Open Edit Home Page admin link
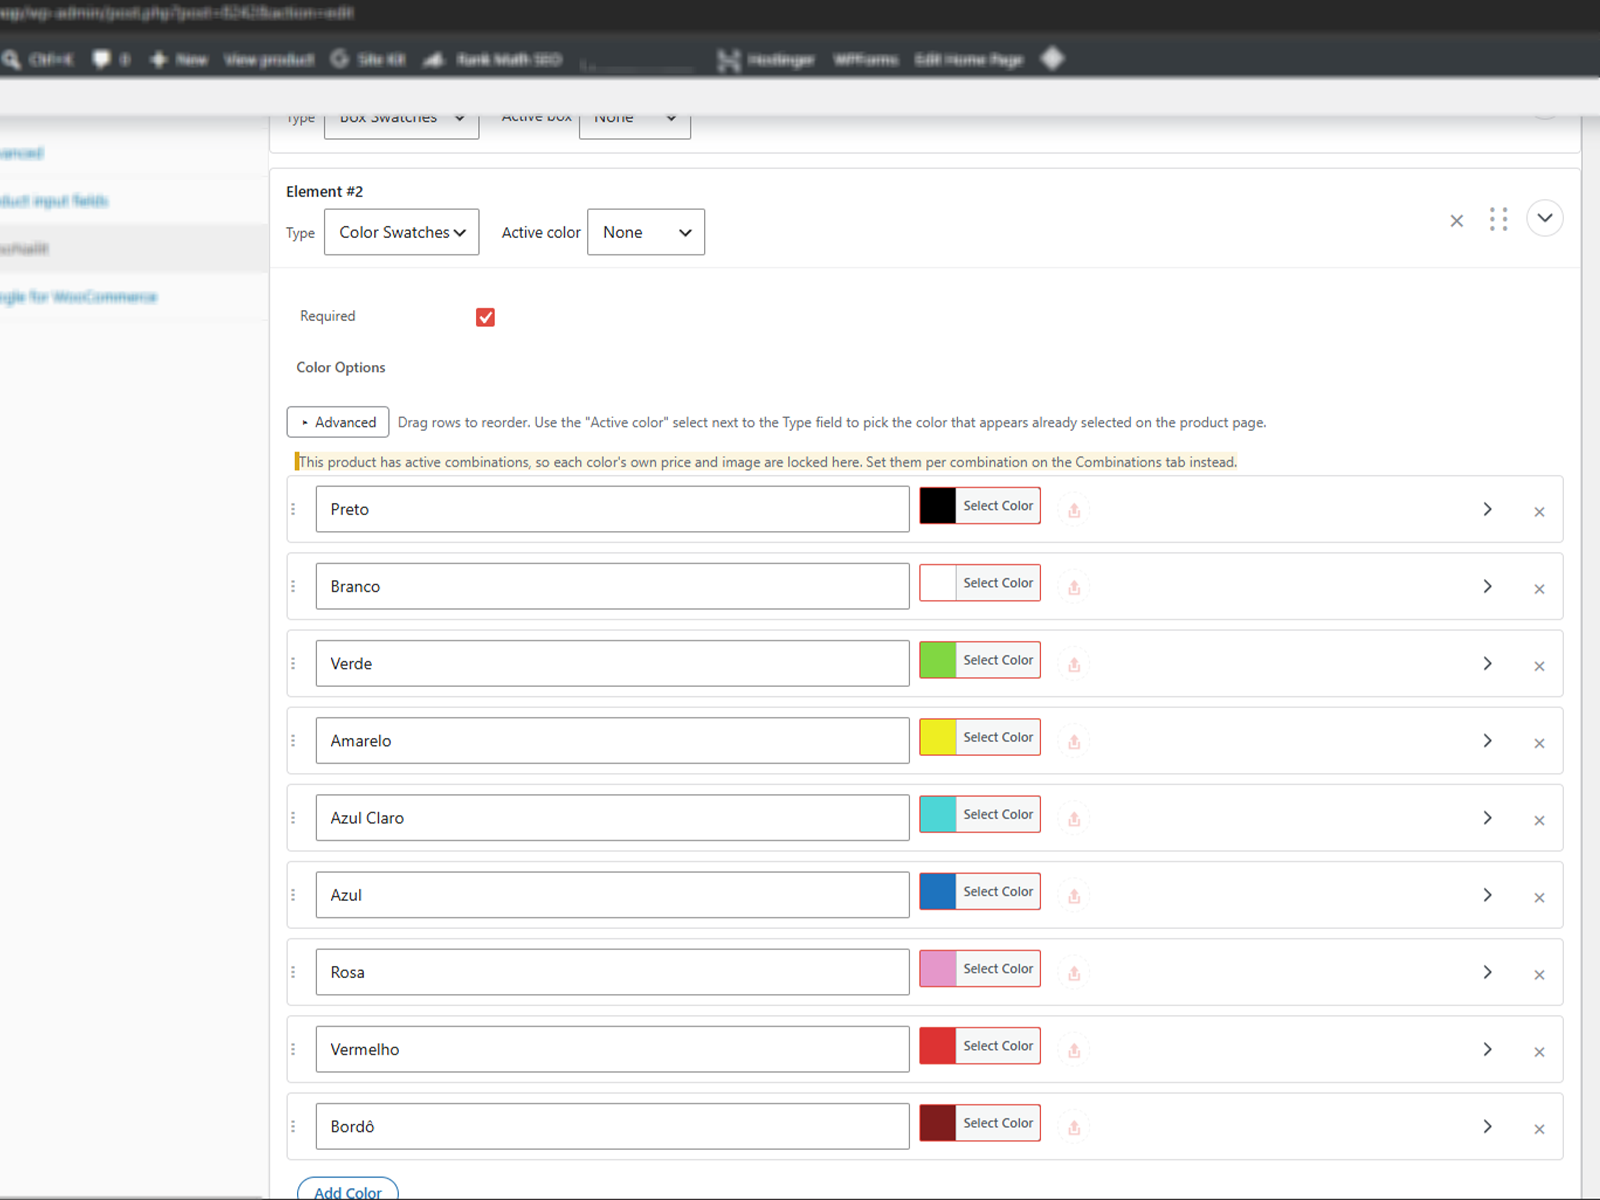Viewport: 1600px width, 1200px height. tap(969, 60)
